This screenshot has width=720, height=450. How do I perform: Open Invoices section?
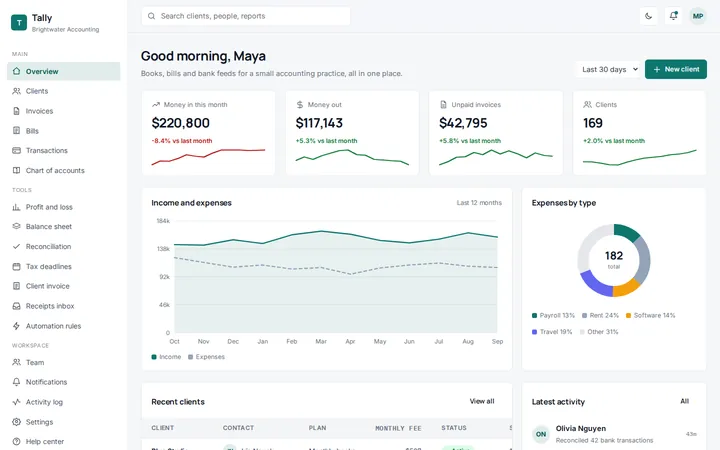64,111
